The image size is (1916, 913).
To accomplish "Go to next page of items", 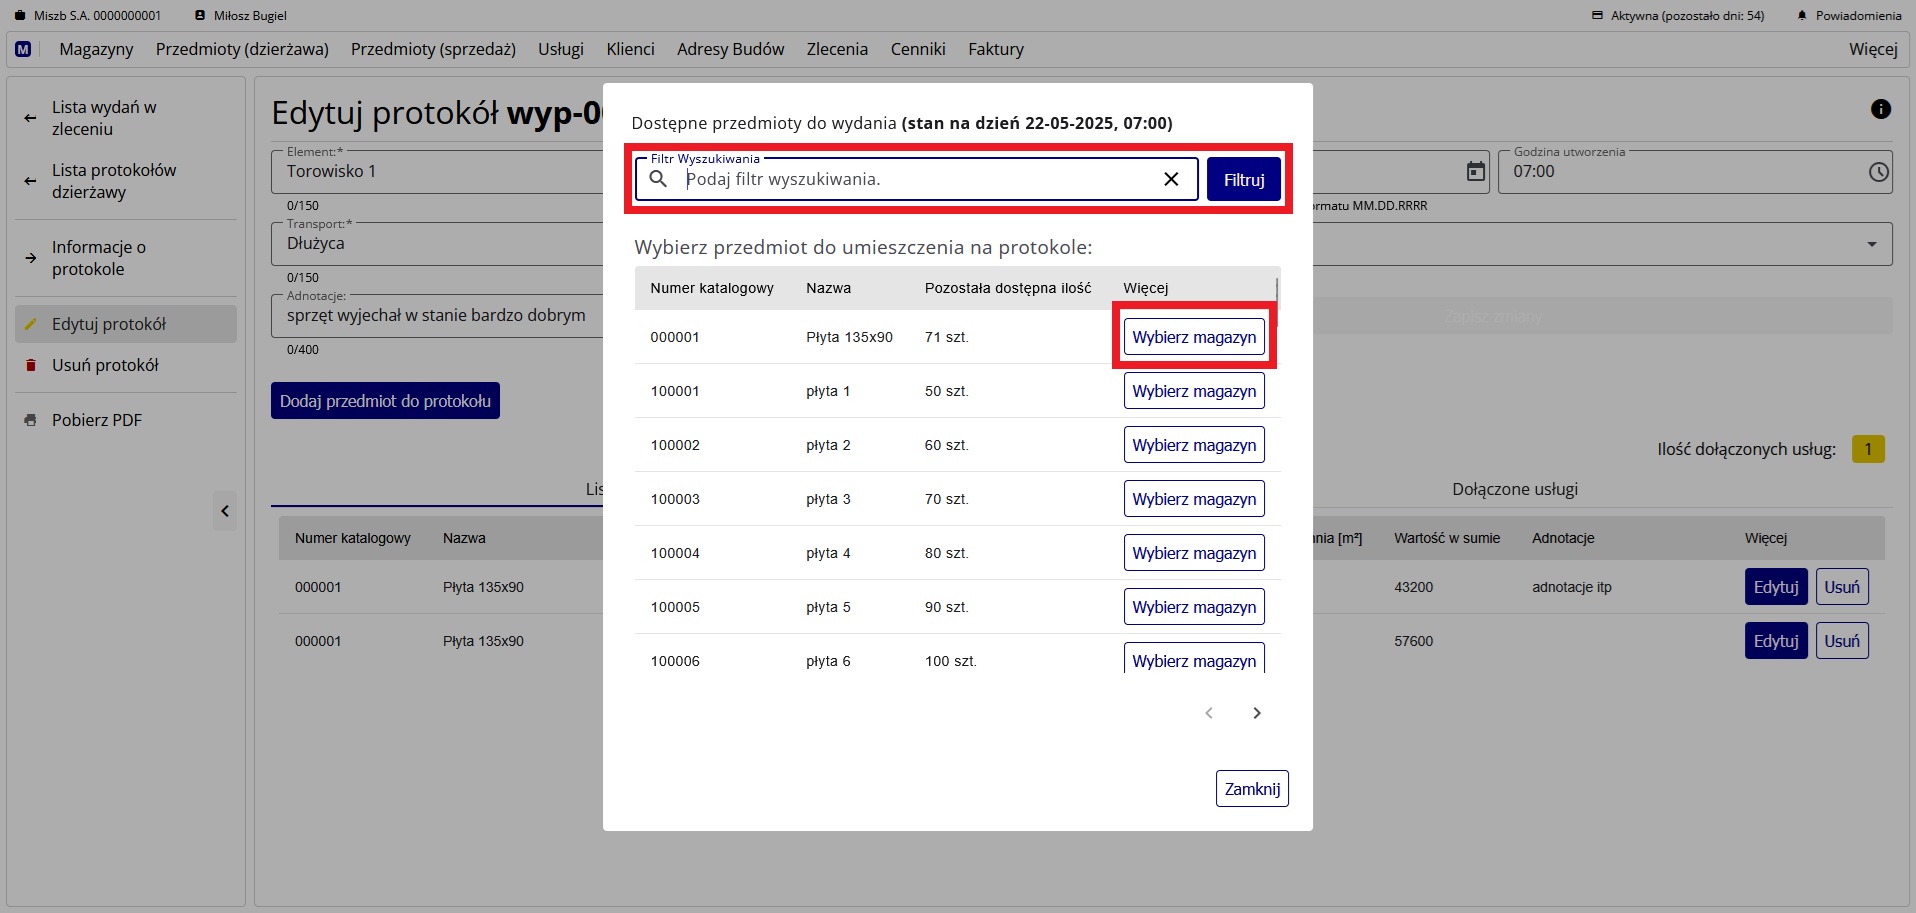I will click(x=1256, y=713).
